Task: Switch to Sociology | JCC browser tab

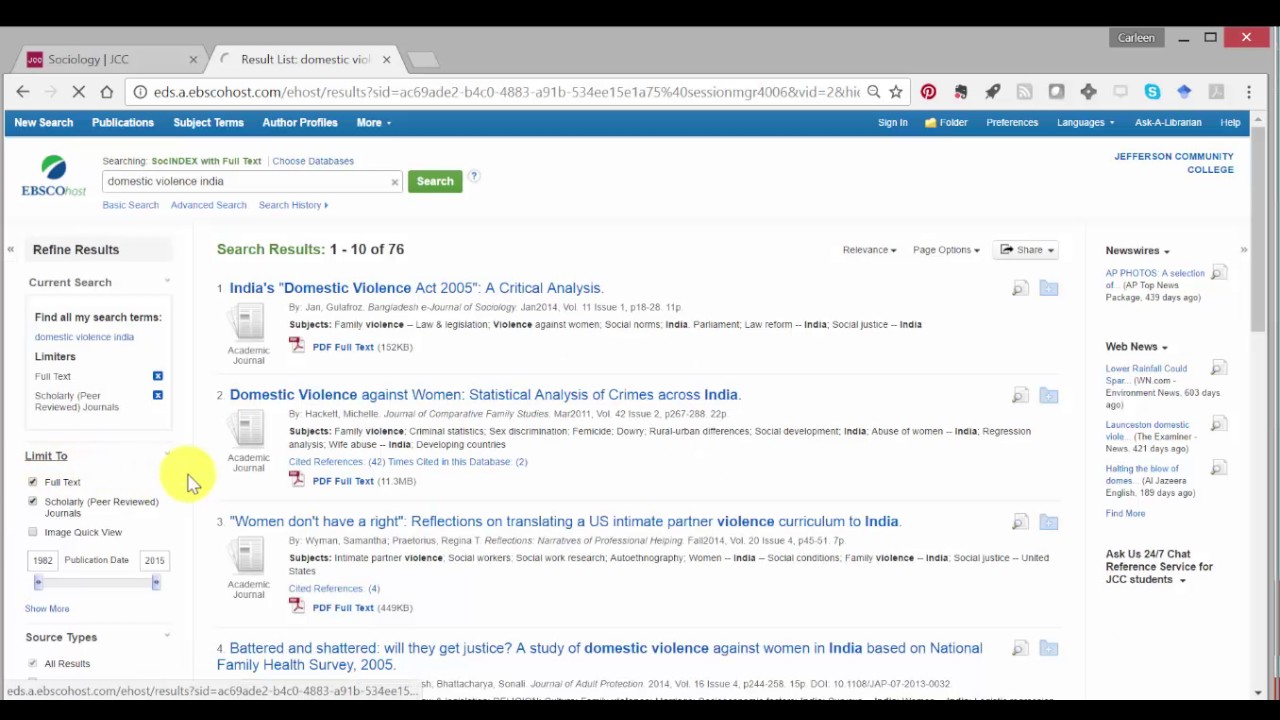Action: (108, 60)
